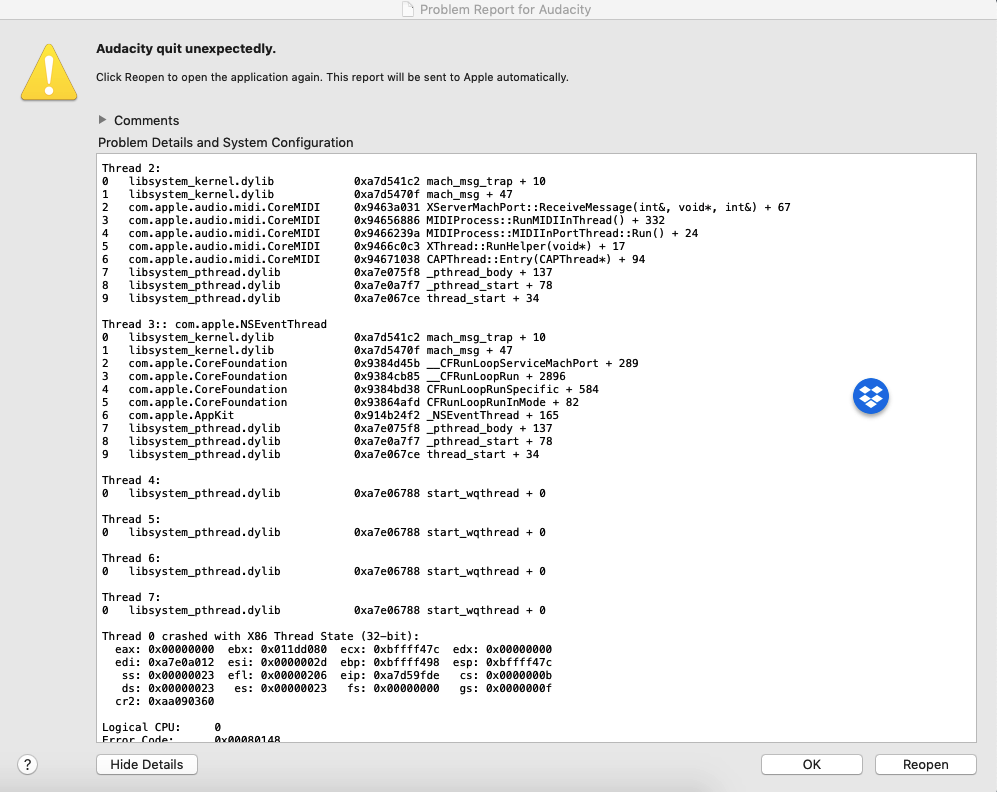
Task: Click the Comments label
Action: [x=146, y=120]
